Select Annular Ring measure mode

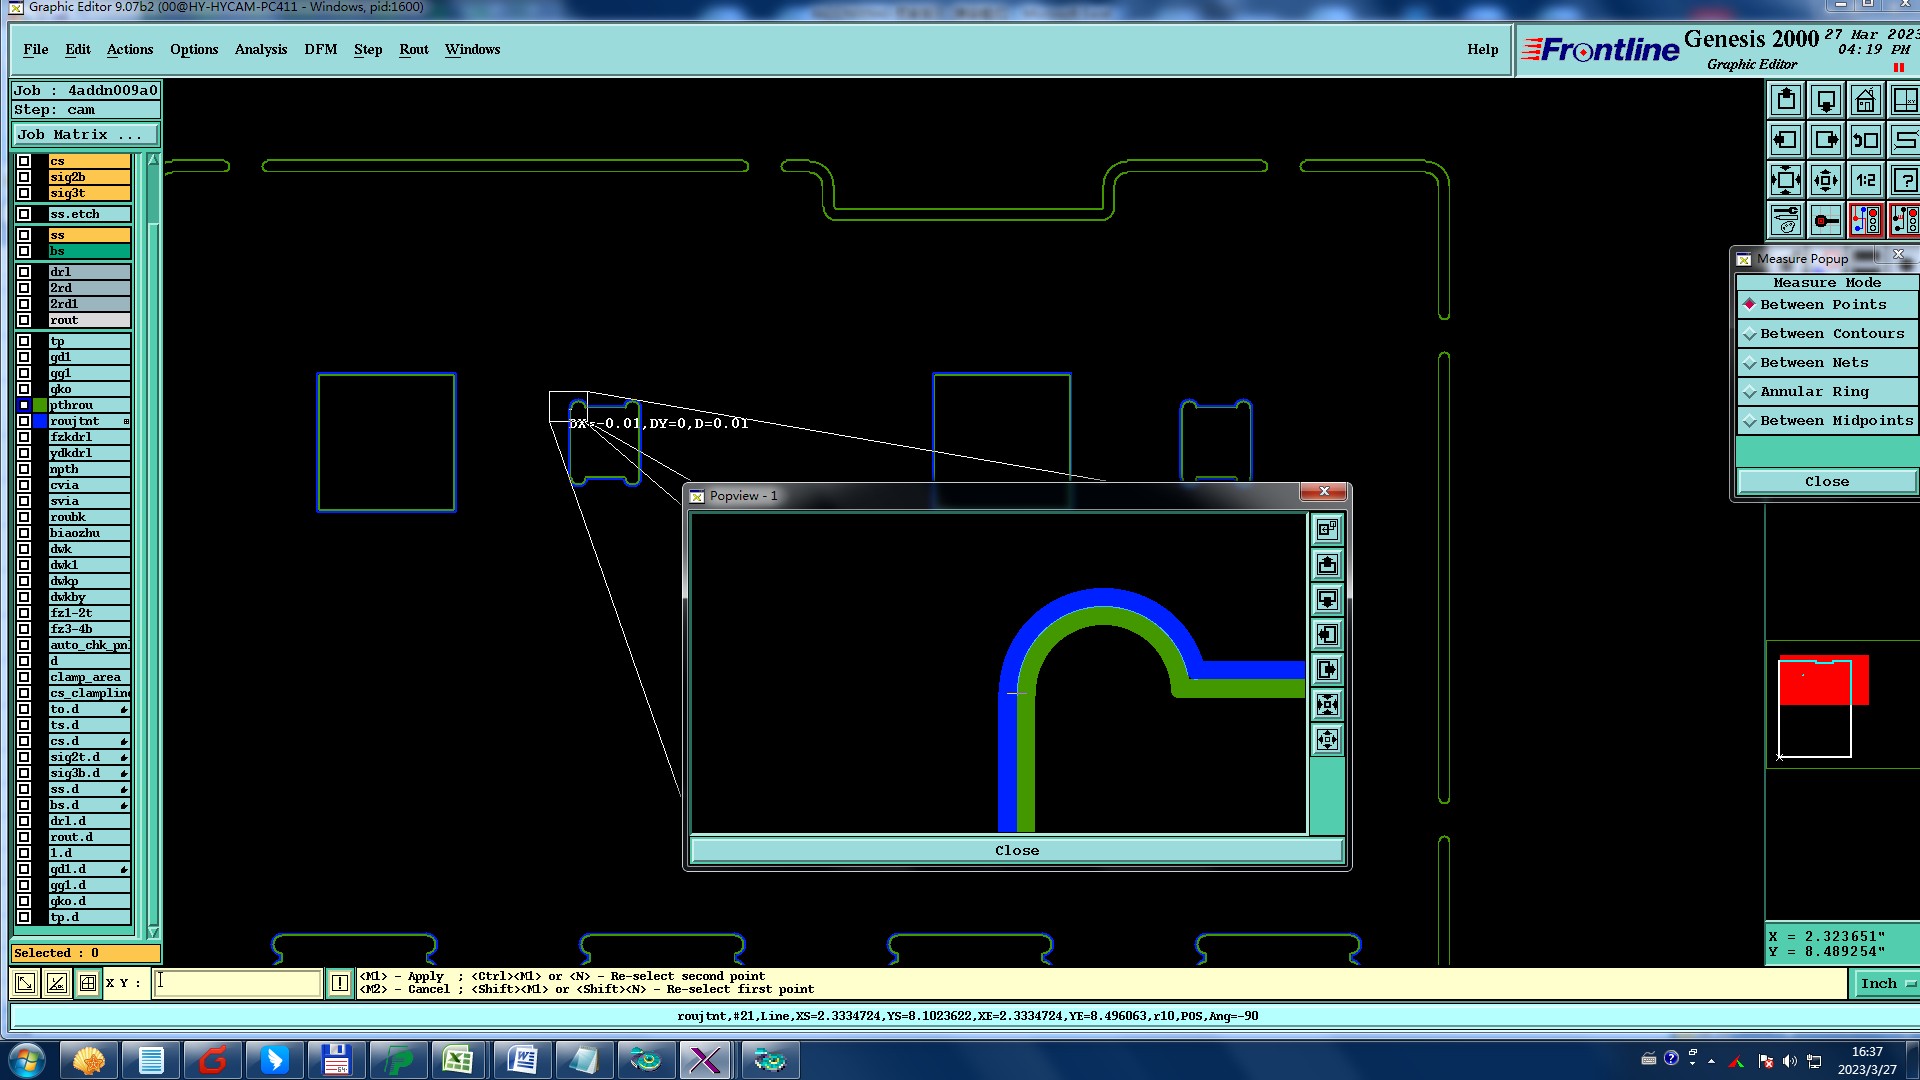click(x=1813, y=392)
